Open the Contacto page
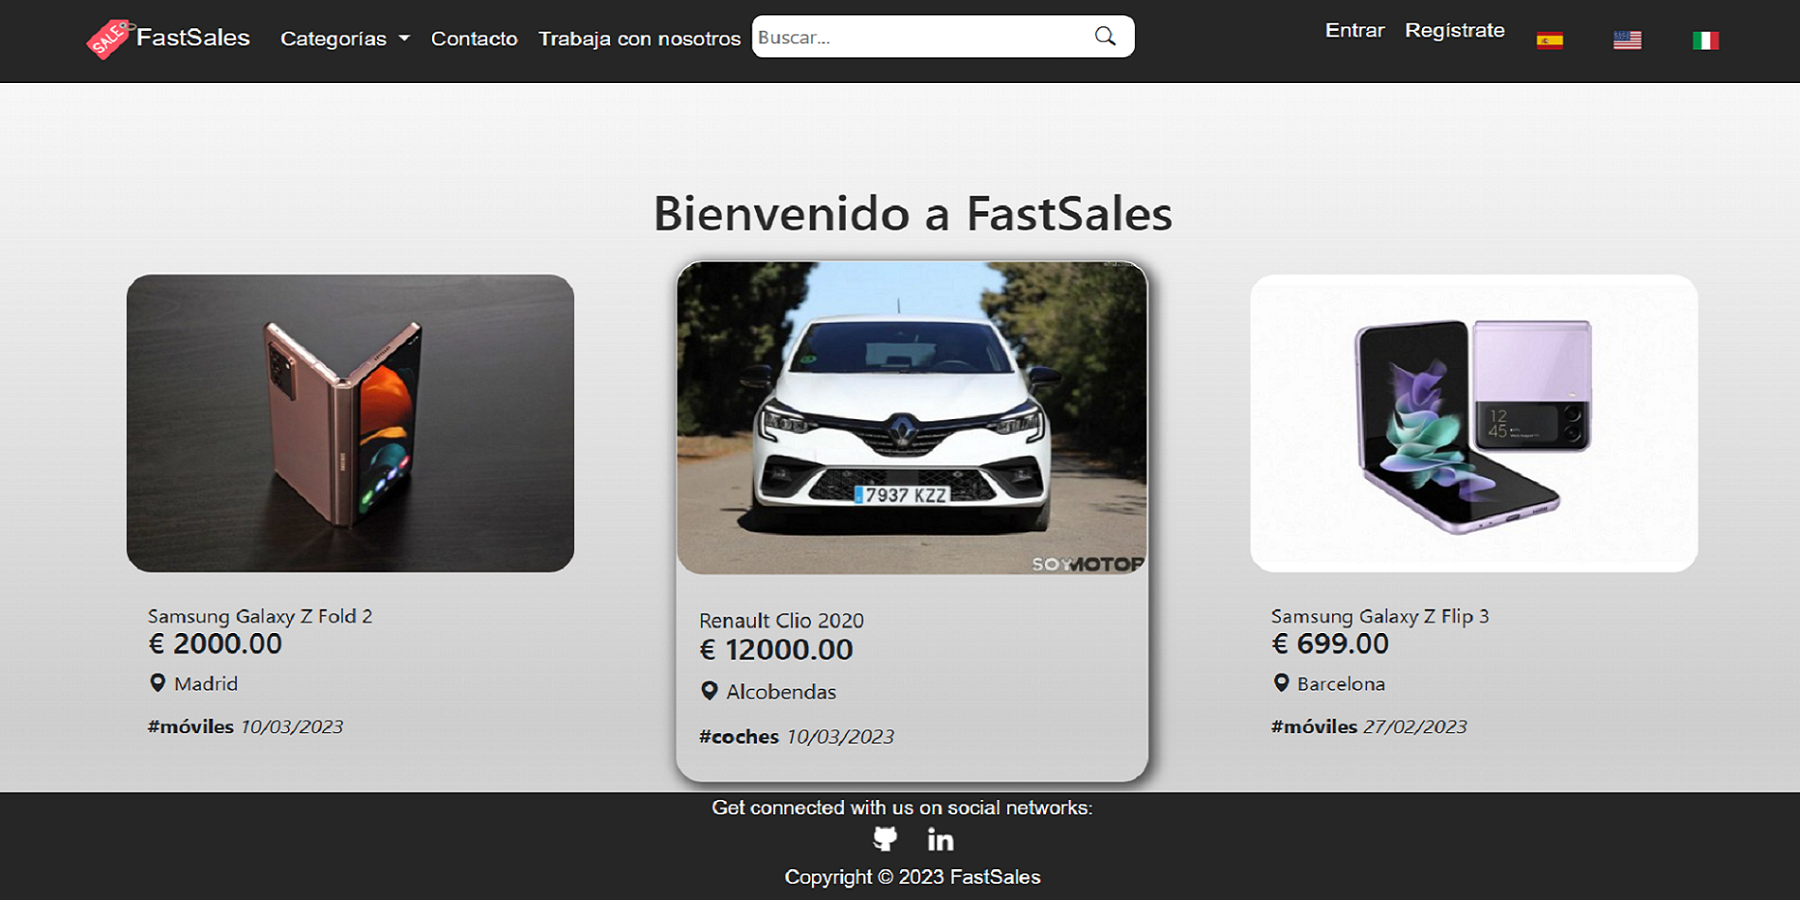This screenshot has height=900, width=1800. pyautogui.click(x=474, y=39)
